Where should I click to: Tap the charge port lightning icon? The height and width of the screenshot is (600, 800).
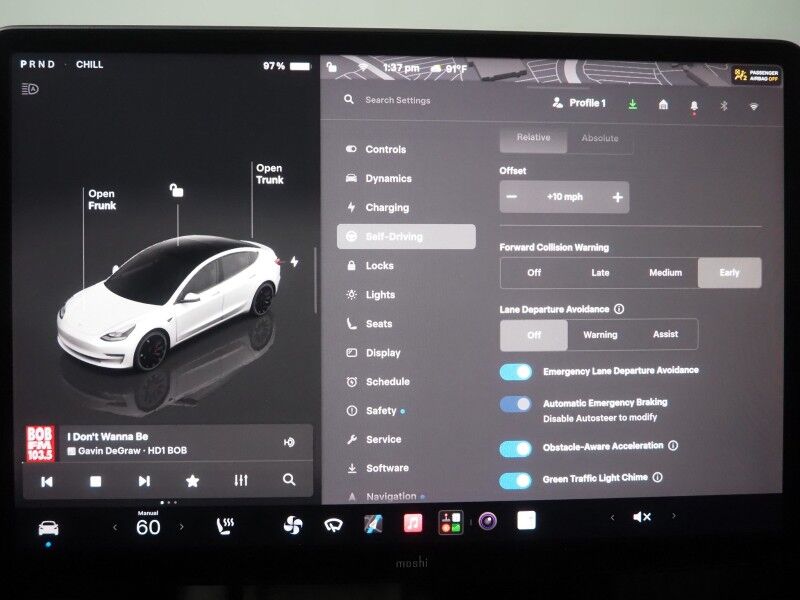[x=294, y=262]
